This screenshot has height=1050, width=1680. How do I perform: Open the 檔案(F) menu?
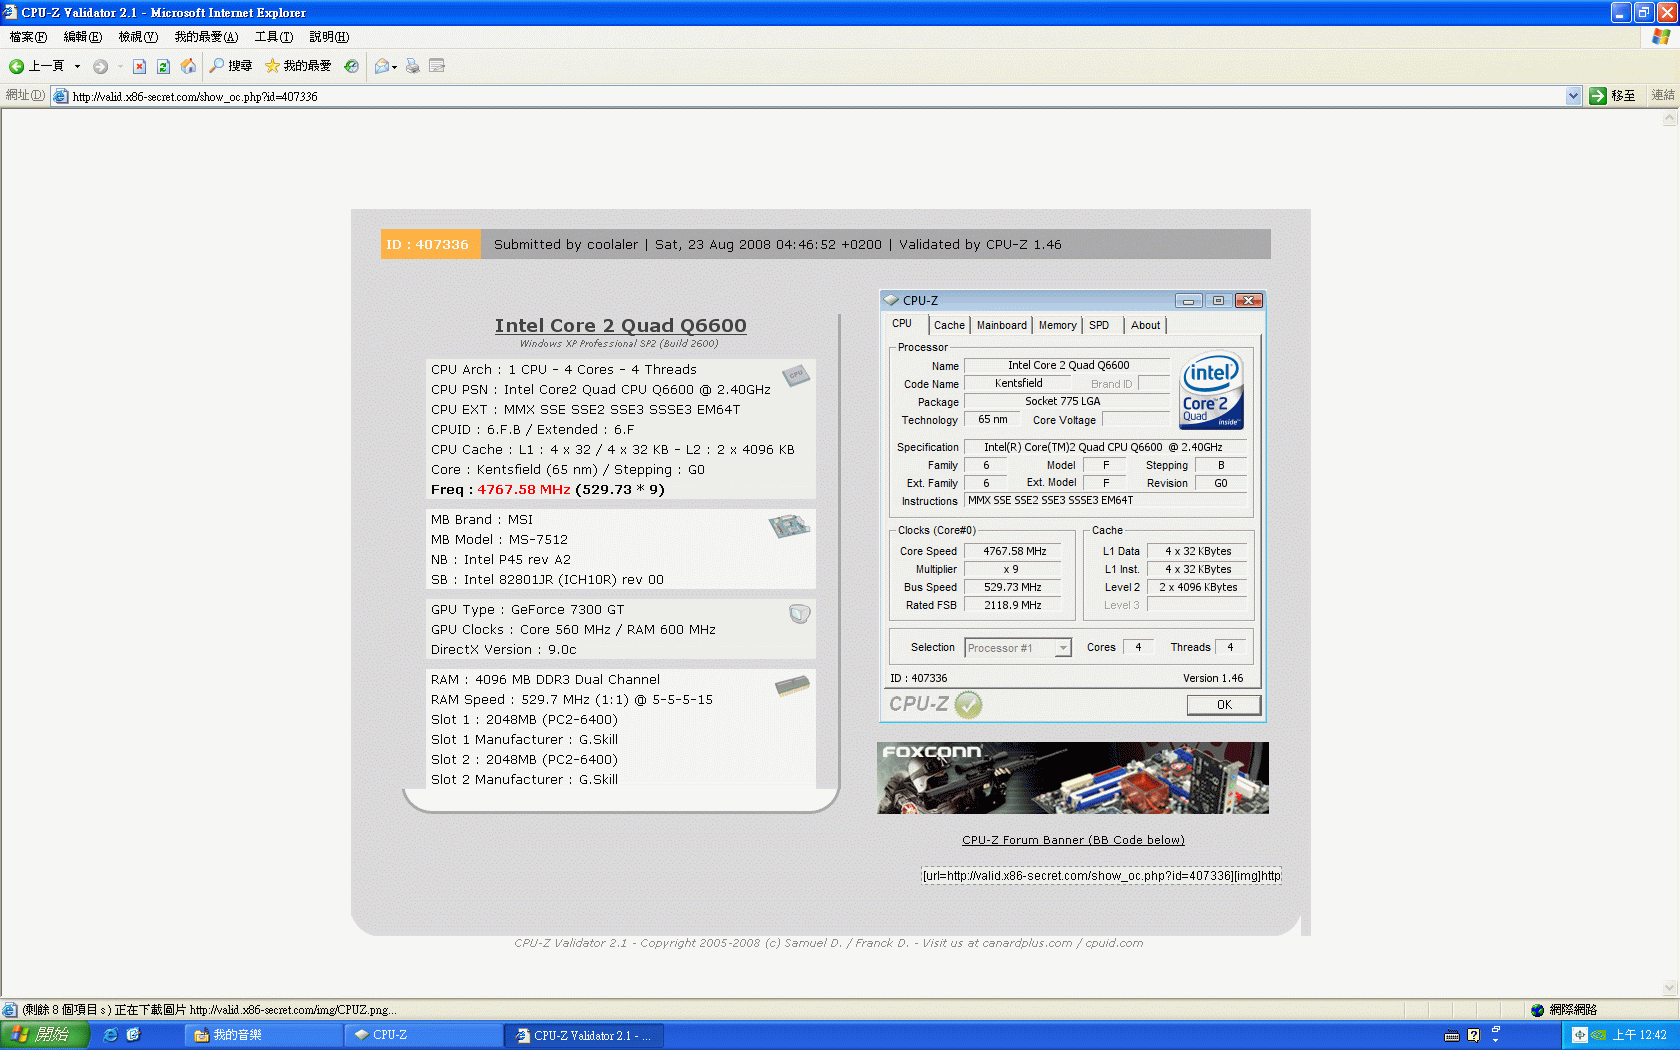[x=28, y=37]
